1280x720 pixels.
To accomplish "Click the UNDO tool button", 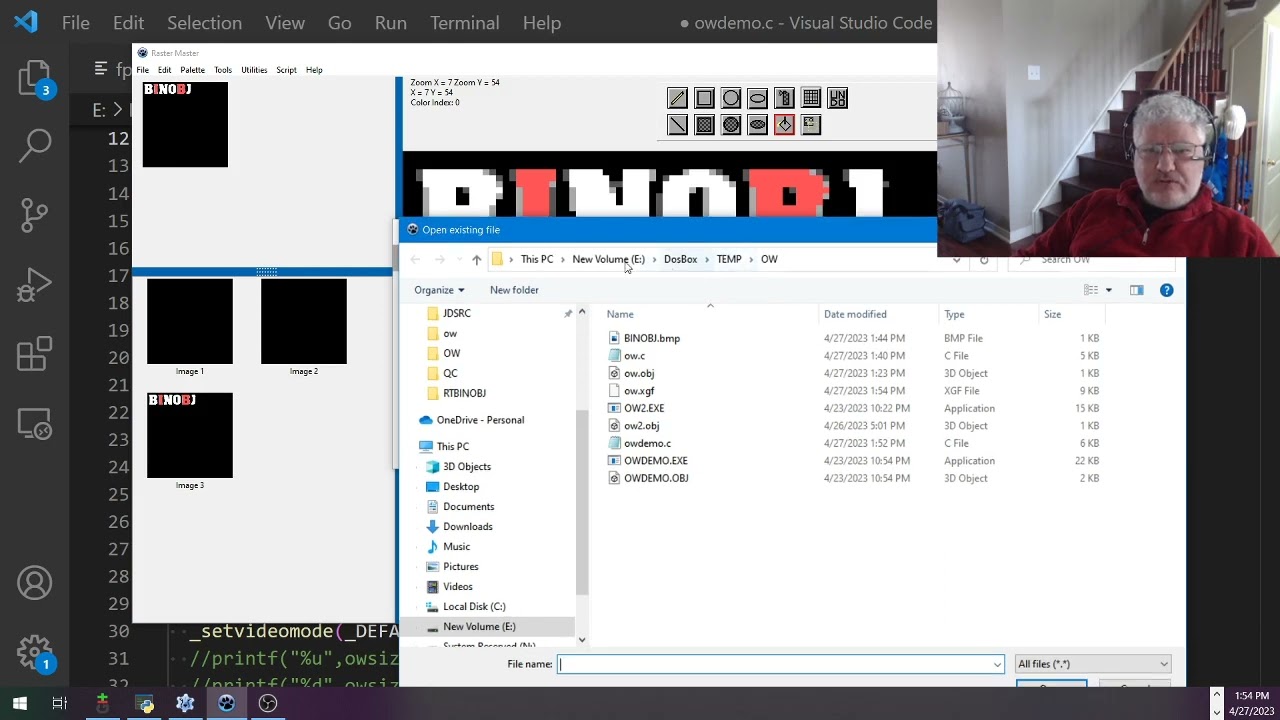I will [x=838, y=98].
